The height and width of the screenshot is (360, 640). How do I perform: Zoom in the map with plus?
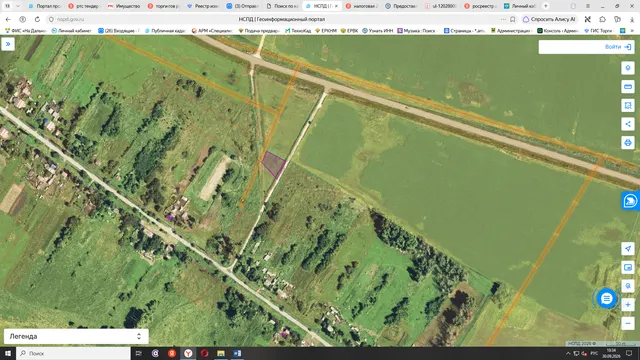(x=628, y=305)
